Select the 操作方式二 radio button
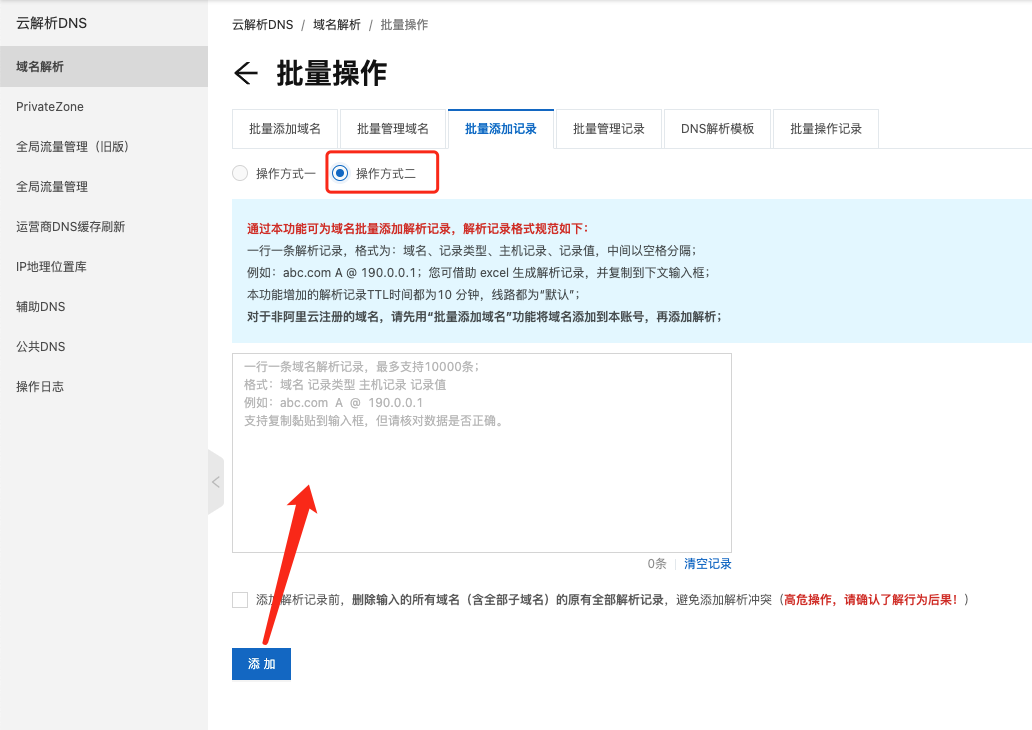 340,174
